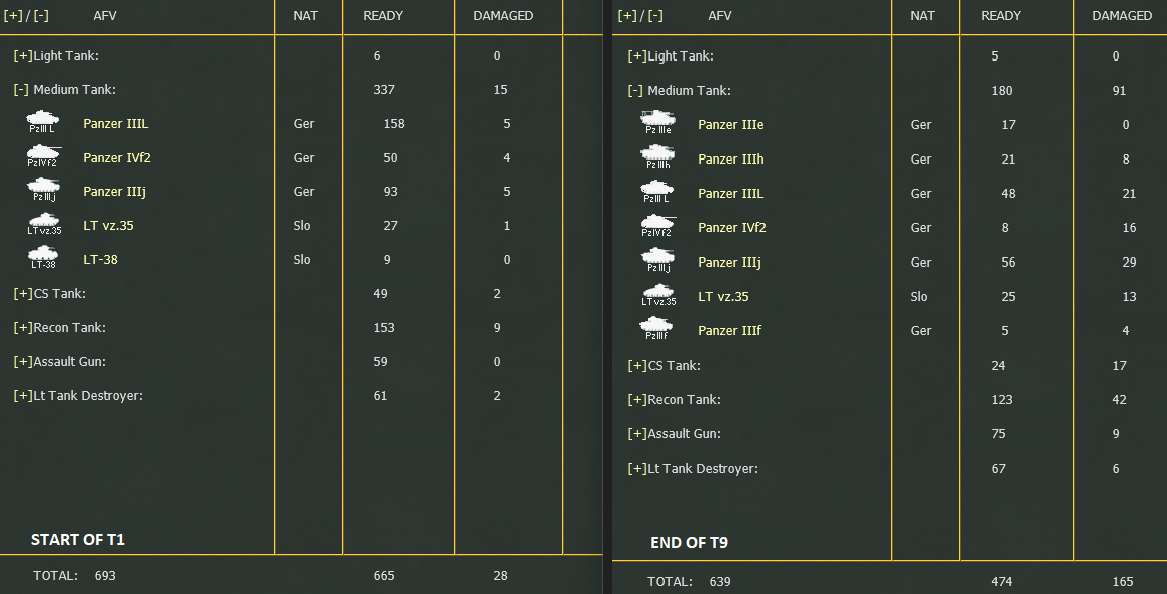This screenshot has height=594, width=1167.
Task: Select the Panzer IVf2 tank icon
Action: [42, 157]
